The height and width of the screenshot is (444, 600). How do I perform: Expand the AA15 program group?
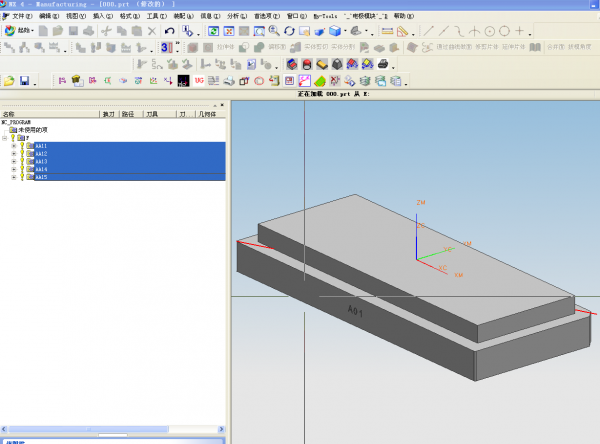pos(14,177)
